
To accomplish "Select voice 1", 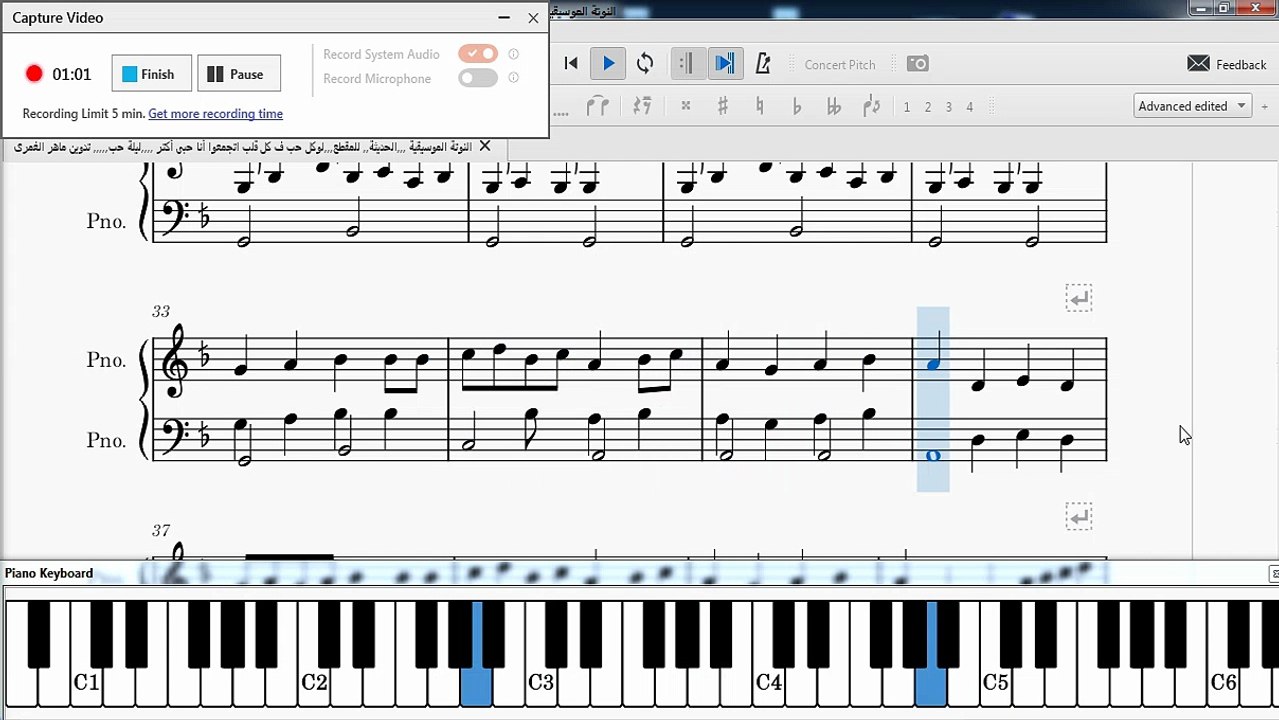I will tap(907, 107).
